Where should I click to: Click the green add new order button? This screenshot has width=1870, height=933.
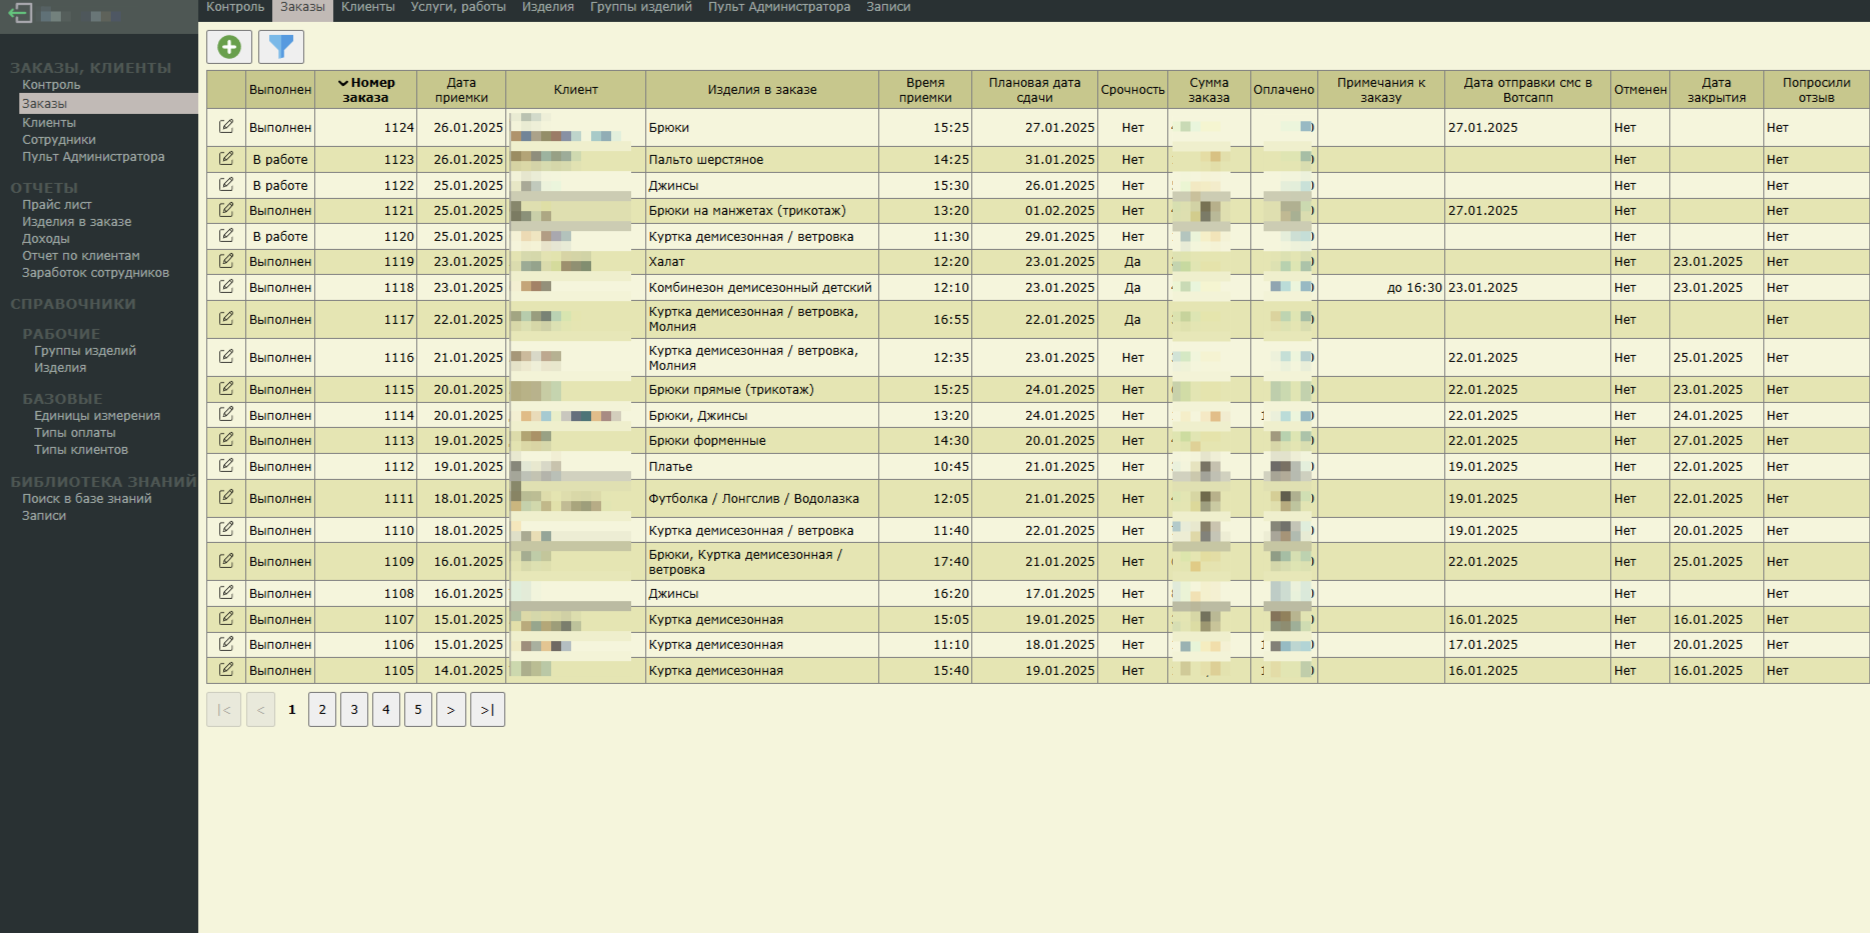229,47
